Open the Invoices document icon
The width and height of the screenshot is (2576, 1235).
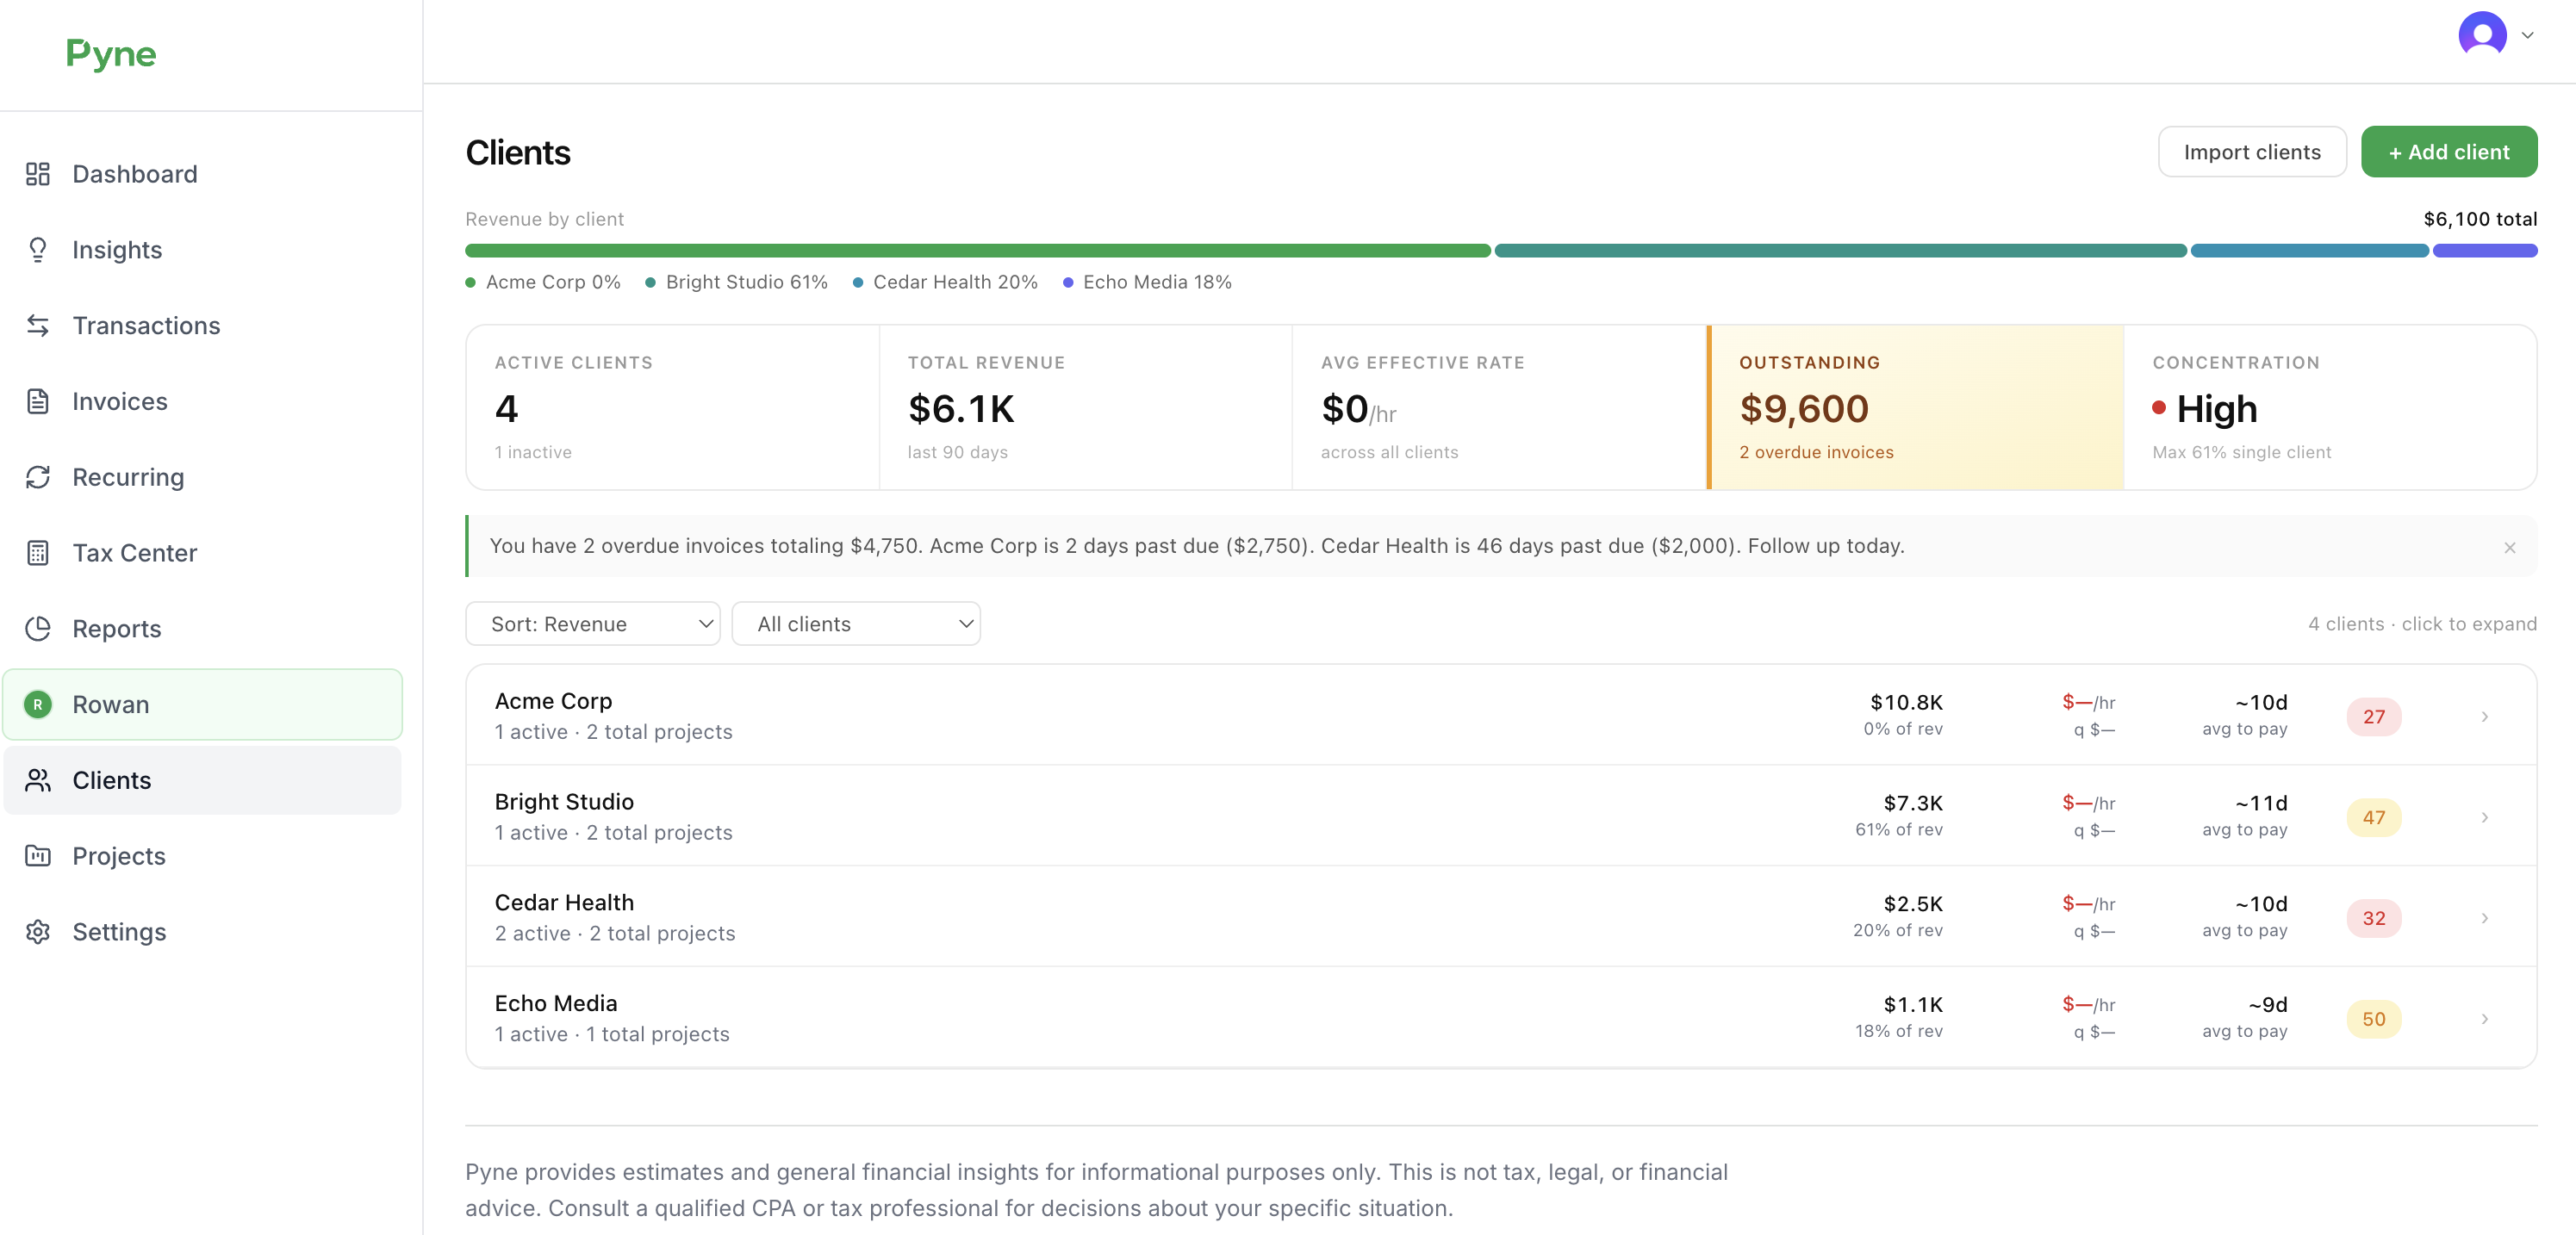click(38, 401)
